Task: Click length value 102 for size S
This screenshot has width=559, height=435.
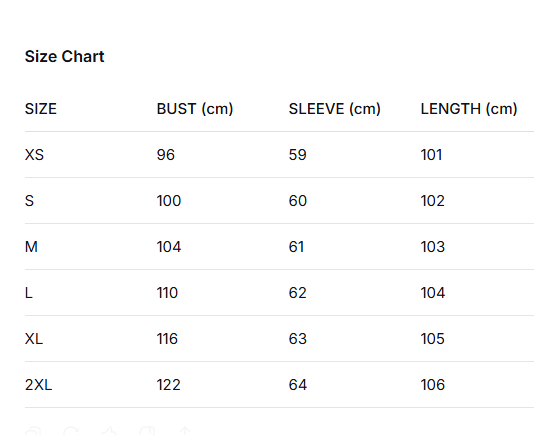Action: pyautogui.click(x=432, y=201)
